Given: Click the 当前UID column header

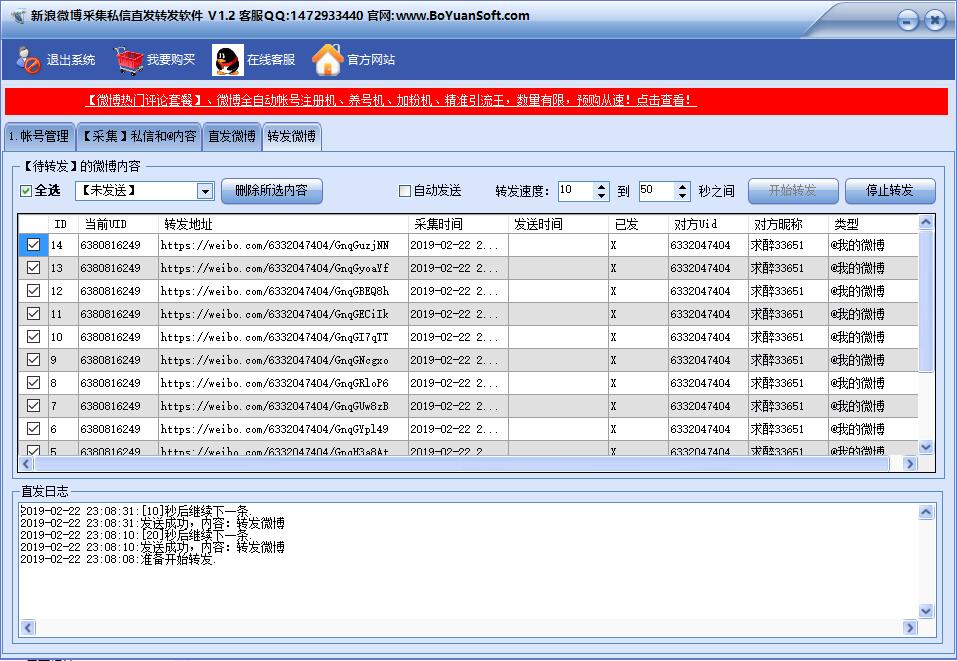Looking at the screenshot, I should point(118,224).
